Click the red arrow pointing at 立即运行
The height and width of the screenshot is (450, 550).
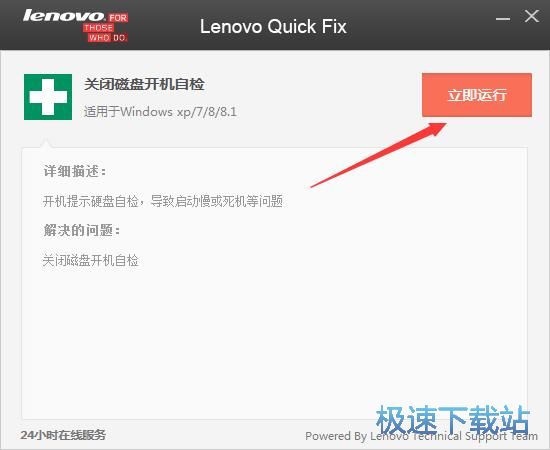click(378, 155)
